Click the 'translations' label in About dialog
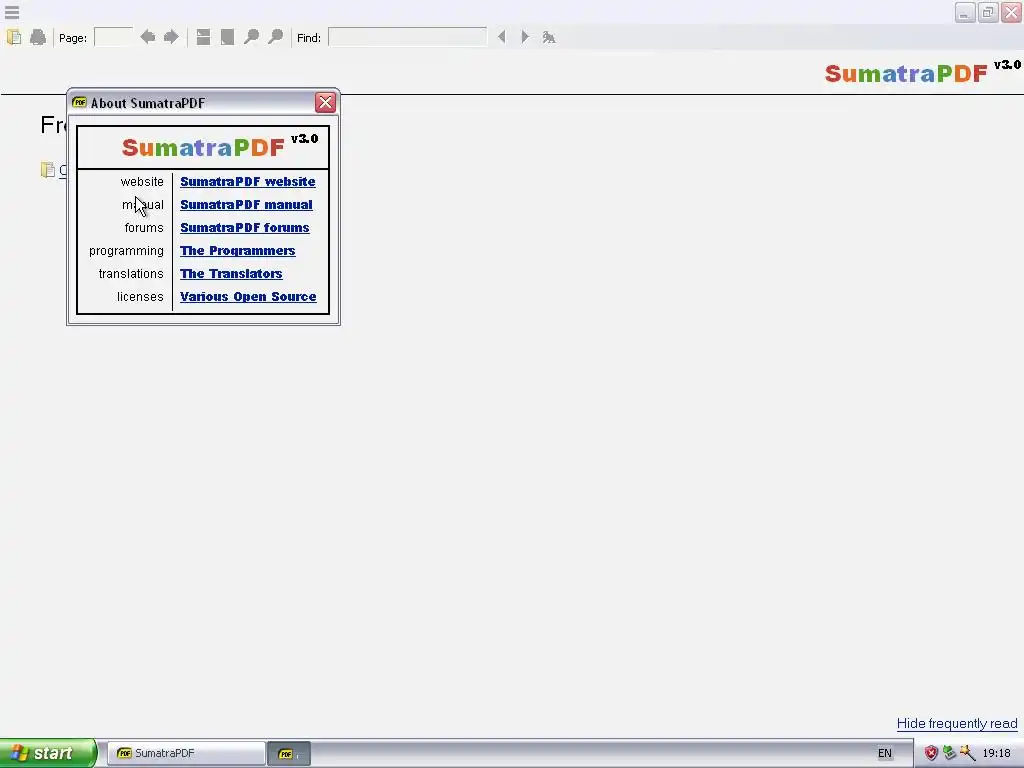 [x=131, y=274]
